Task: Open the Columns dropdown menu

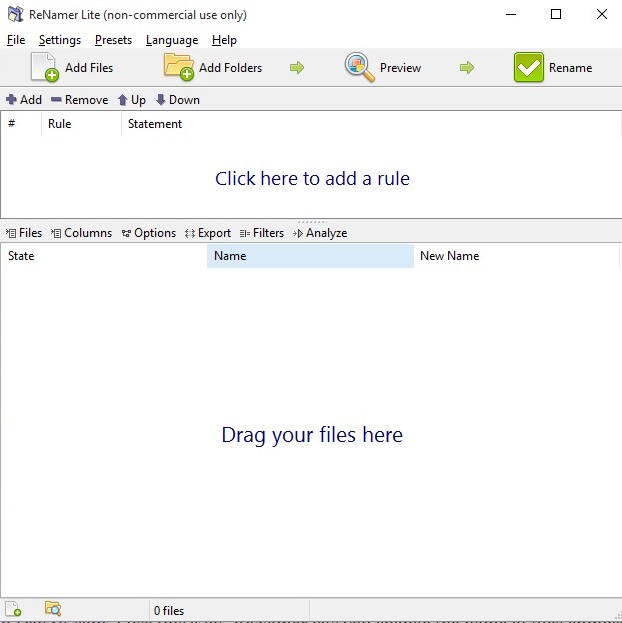Action: 81,233
